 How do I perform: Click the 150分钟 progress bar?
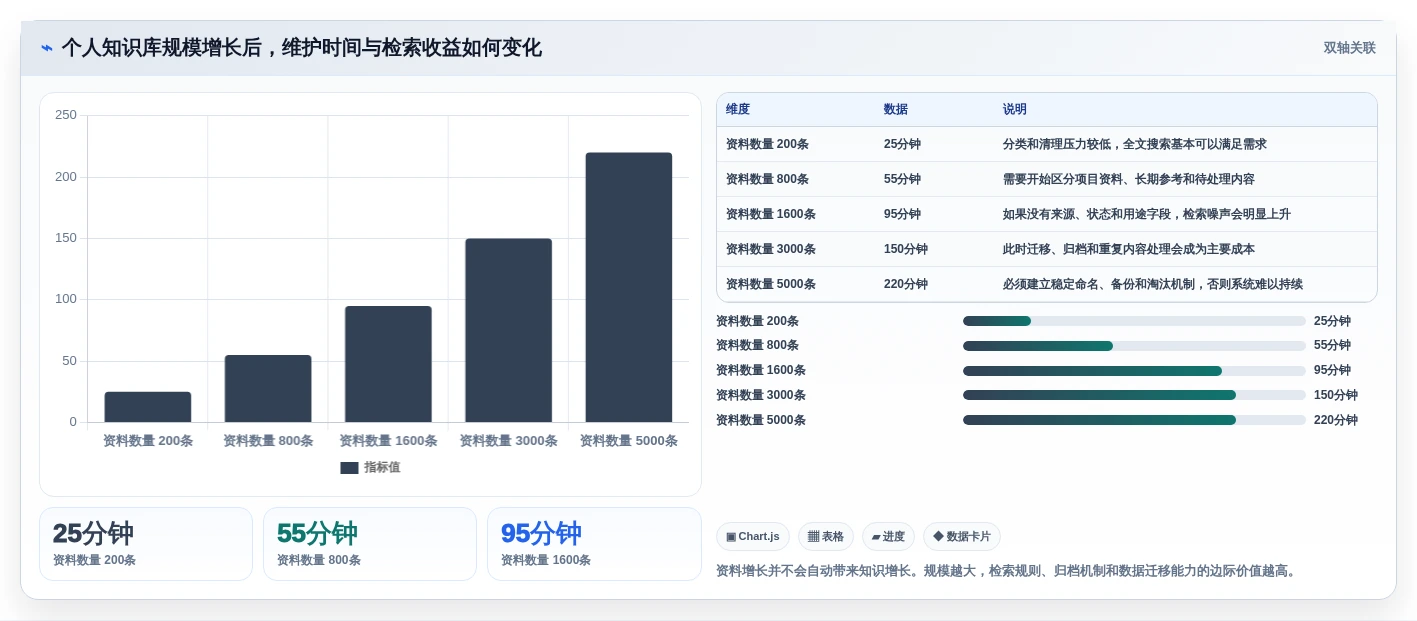tap(1134, 395)
